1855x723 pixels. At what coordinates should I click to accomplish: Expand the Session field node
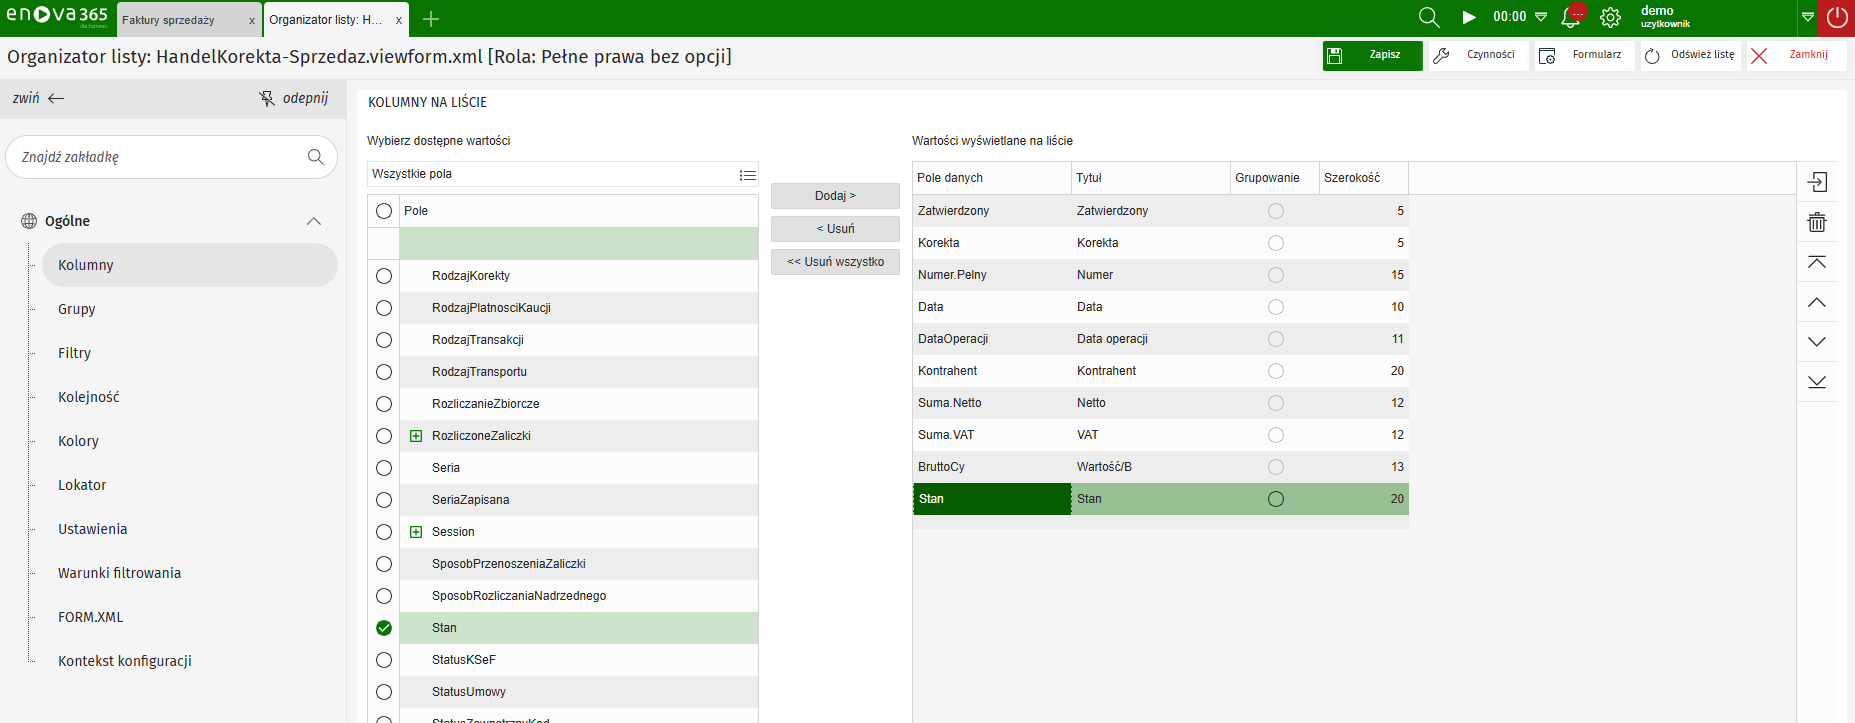click(416, 532)
